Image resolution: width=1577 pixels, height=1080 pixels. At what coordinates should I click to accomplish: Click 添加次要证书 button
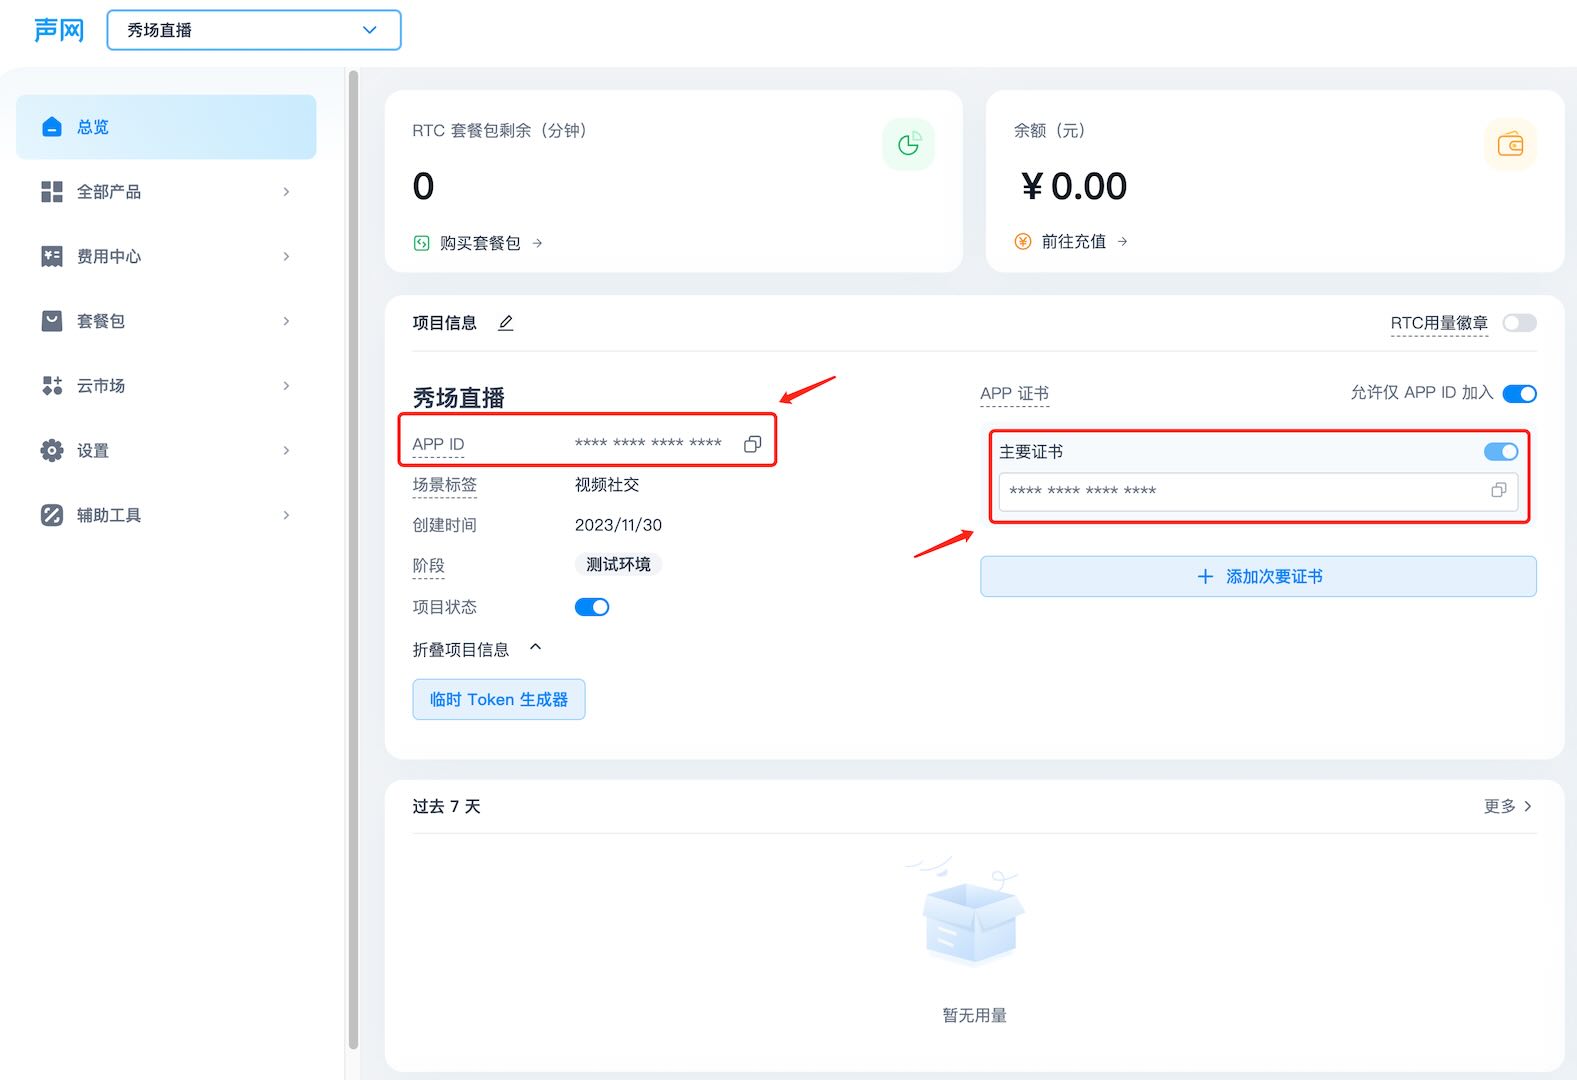(x=1258, y=577)
